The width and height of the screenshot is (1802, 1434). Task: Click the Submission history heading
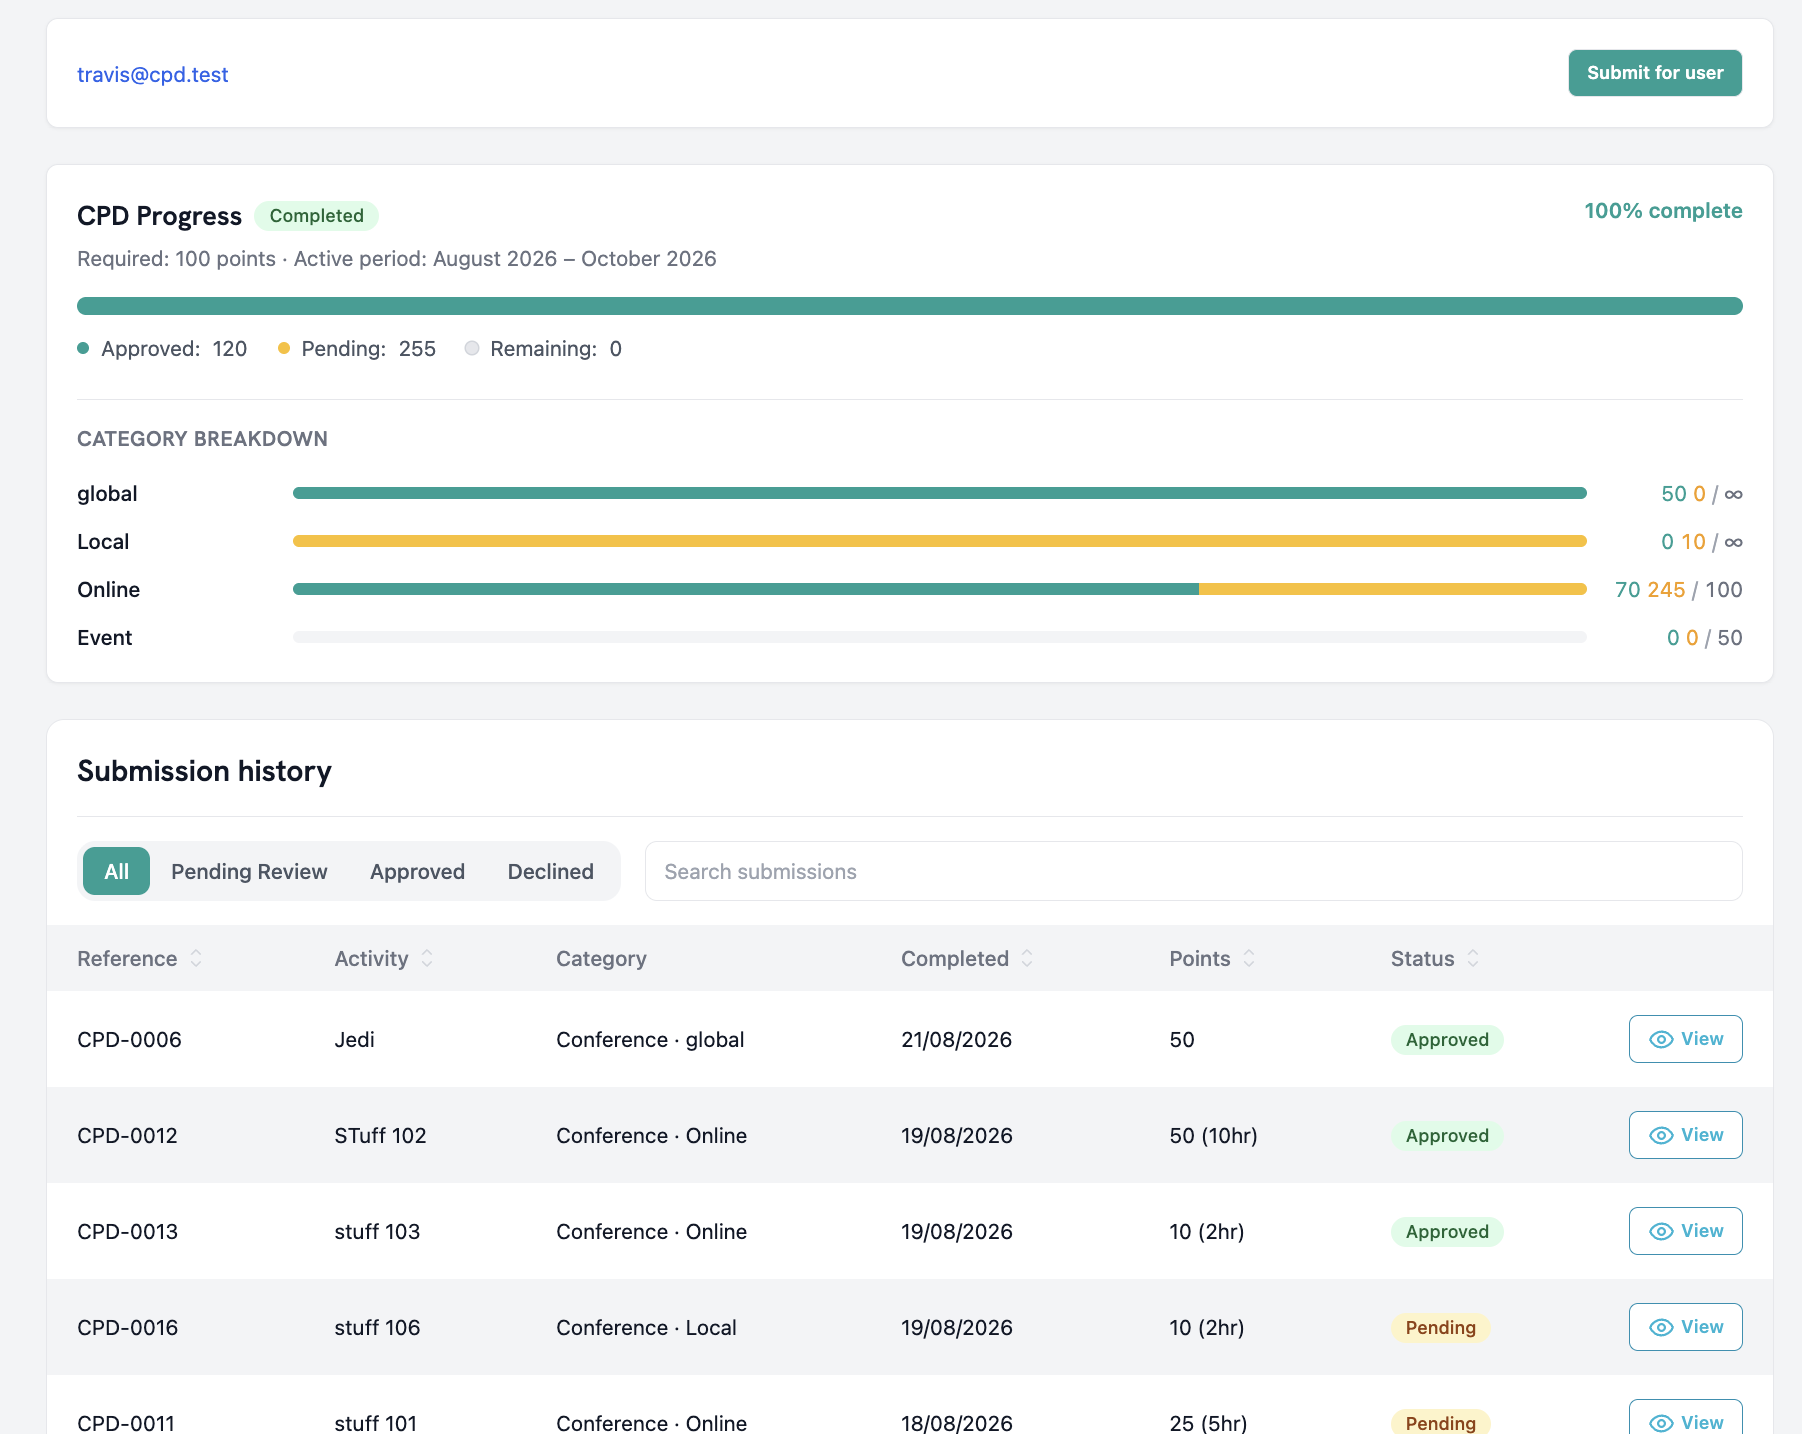tap(204, 771)
